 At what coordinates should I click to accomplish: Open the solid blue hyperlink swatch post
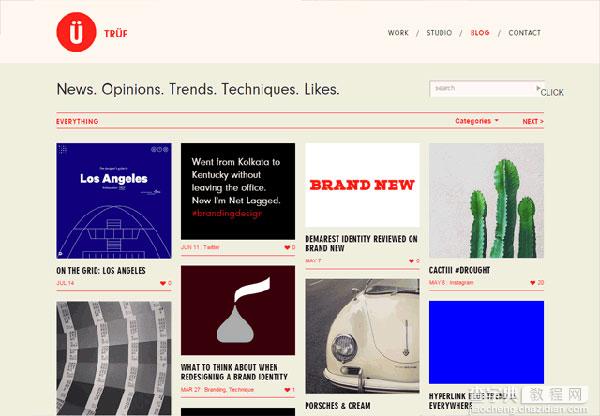[486, 342]
